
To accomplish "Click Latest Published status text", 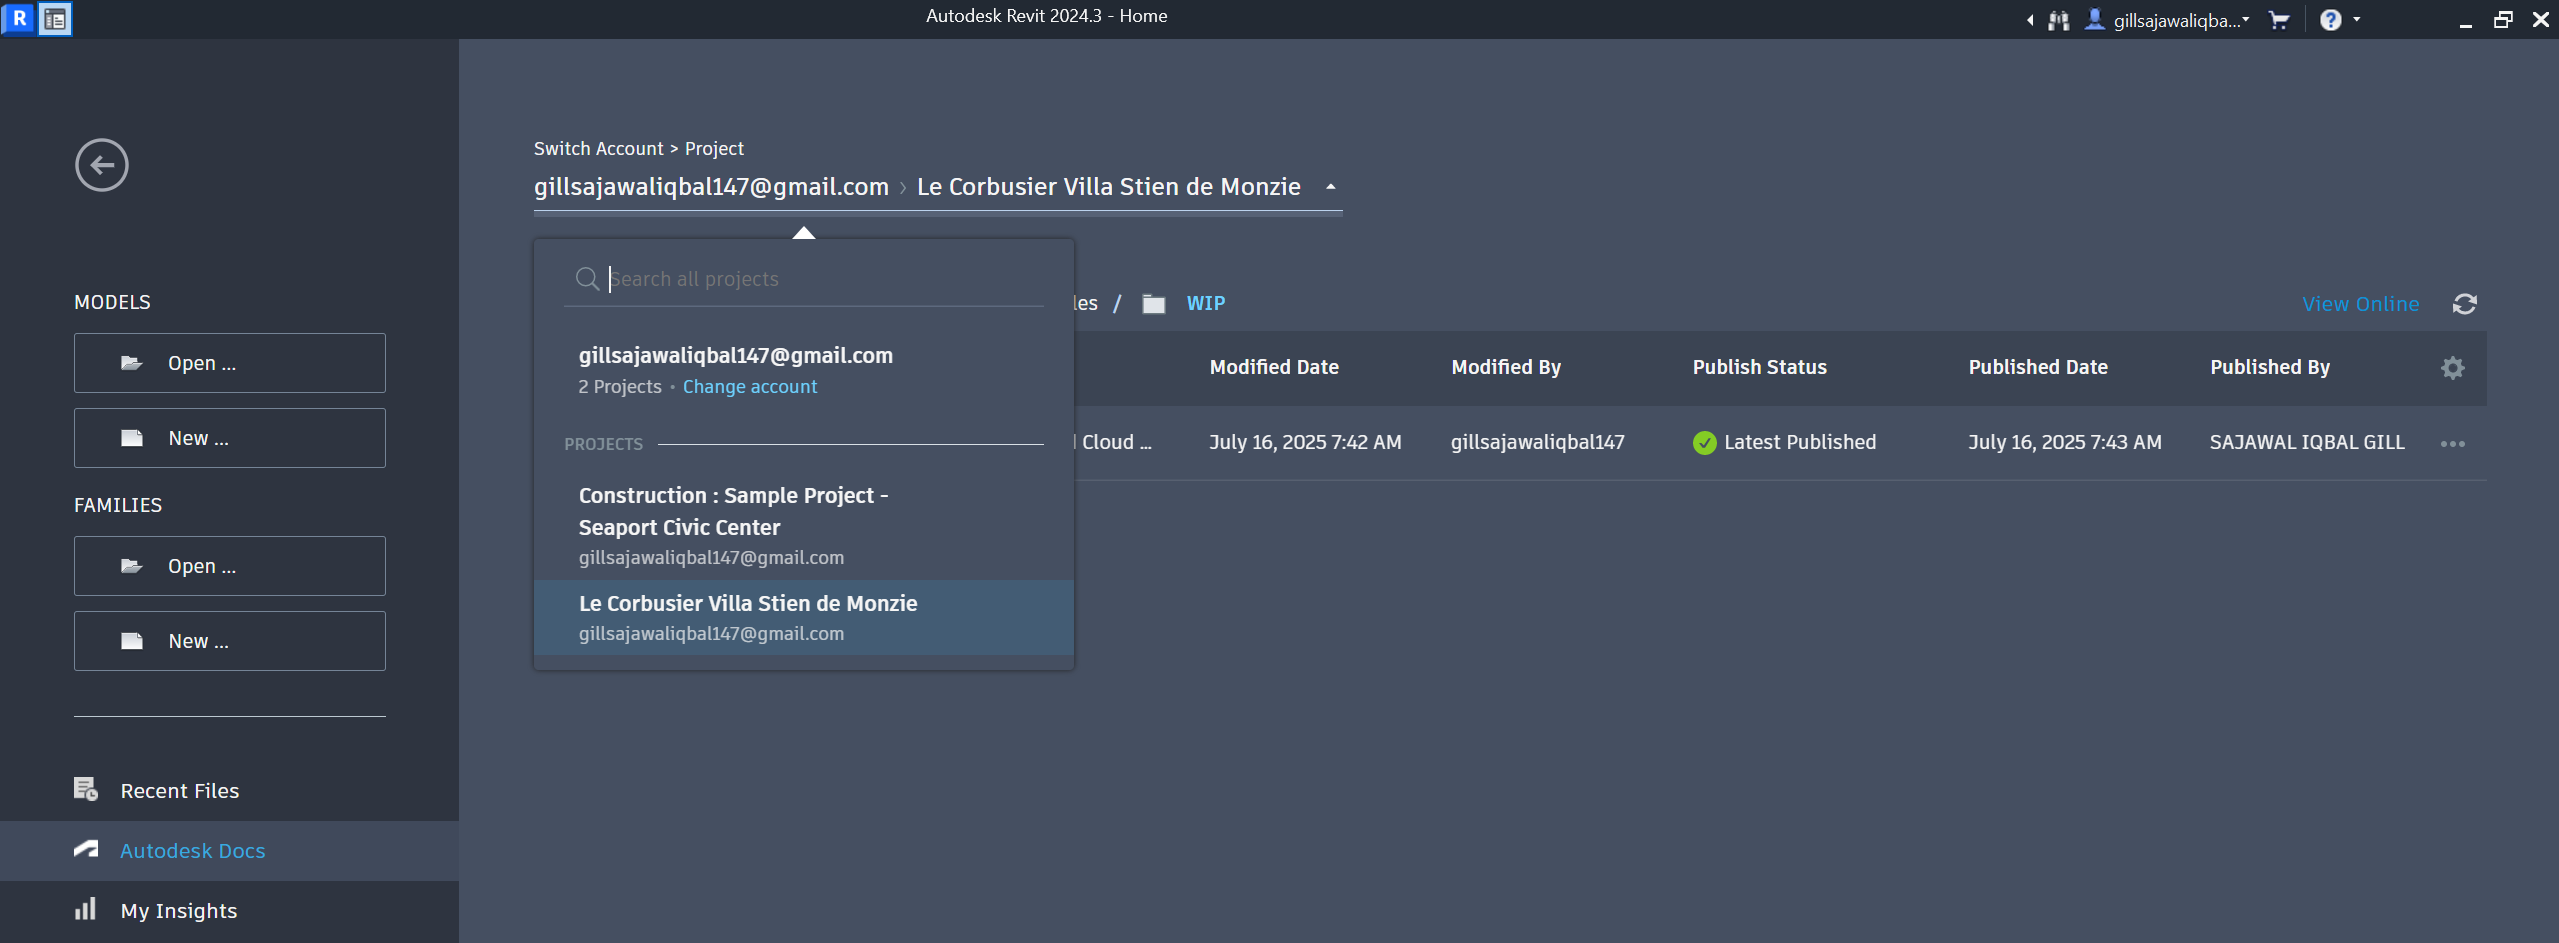I will point(1800,442).
